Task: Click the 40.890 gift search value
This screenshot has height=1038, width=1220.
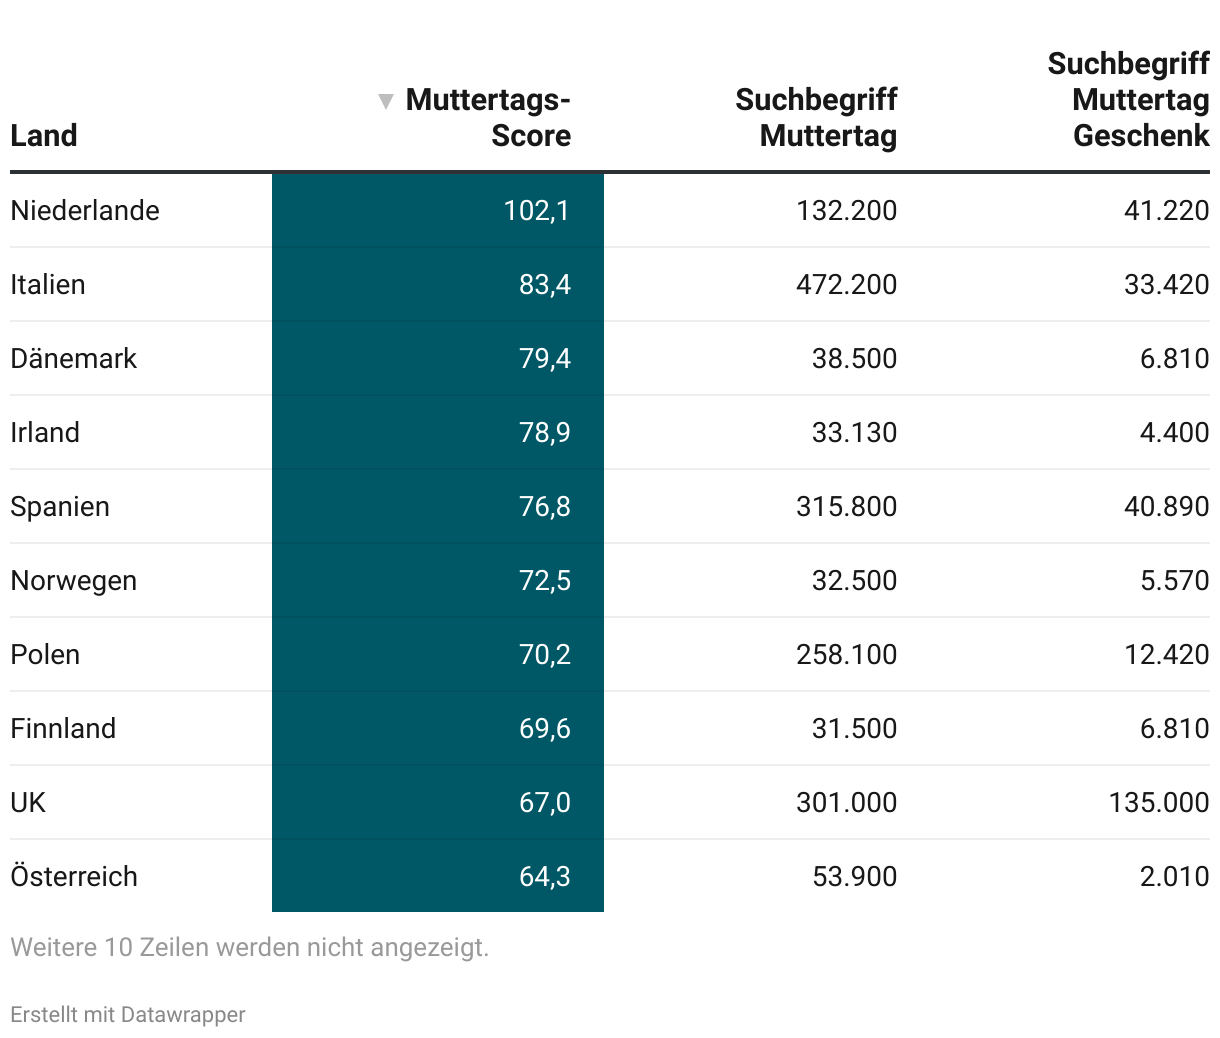Action: [1166, 506]
